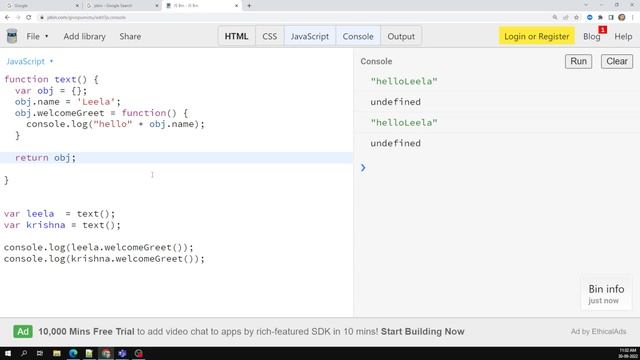The height and width of the screenshot is (360, 640).
Task: Close the Google tab
Action: 77,6
